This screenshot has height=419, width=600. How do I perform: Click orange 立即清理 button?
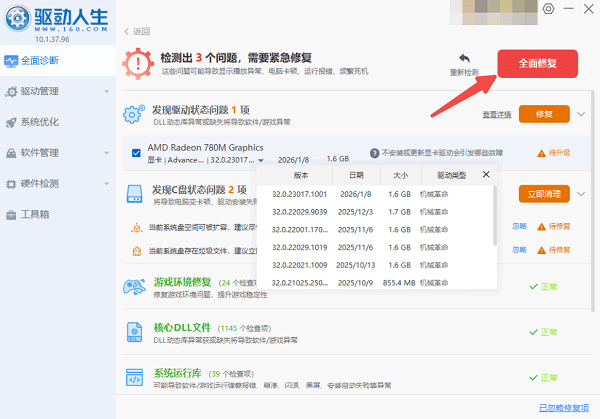tap(544, 194)
